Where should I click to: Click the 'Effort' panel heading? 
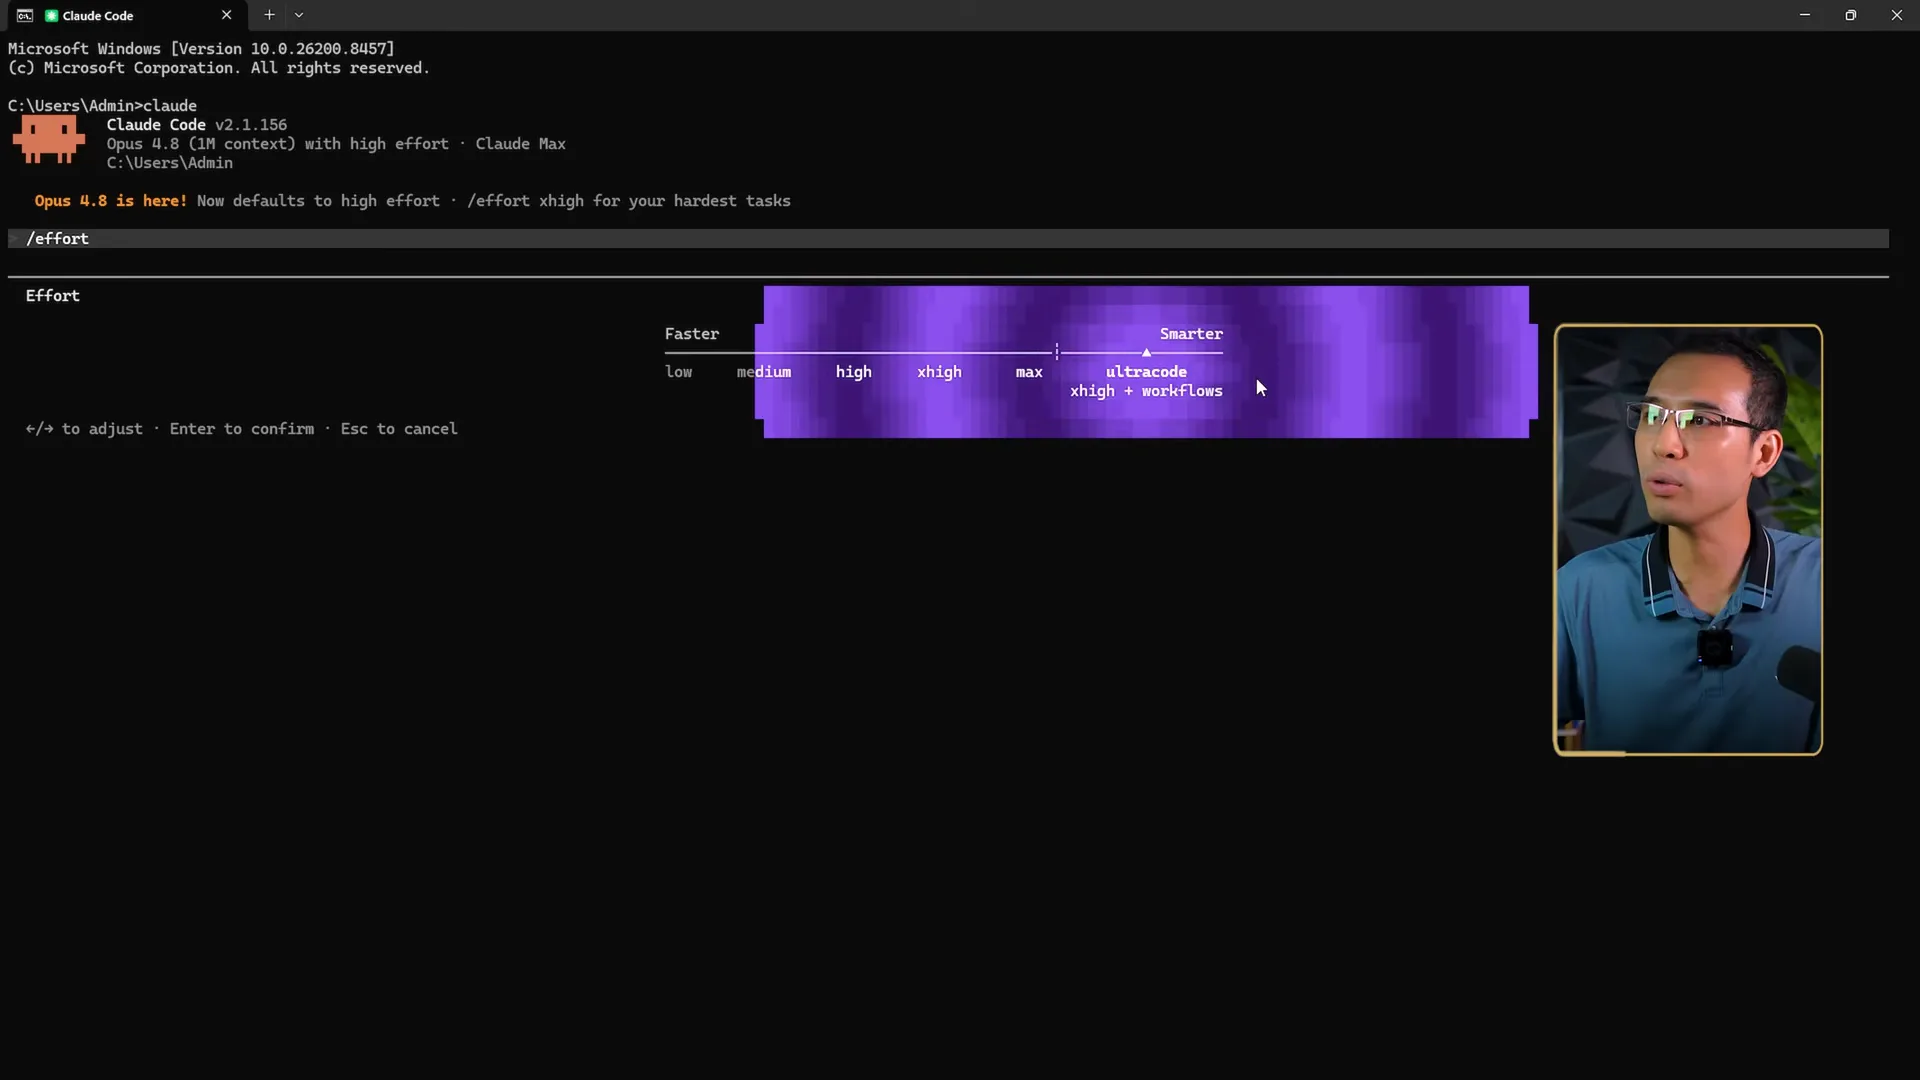53,296
